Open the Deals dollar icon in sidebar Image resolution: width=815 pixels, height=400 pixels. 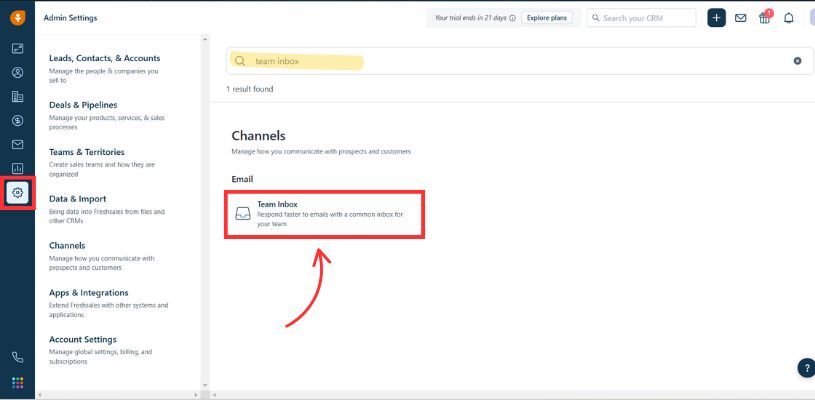click(17, 121)
